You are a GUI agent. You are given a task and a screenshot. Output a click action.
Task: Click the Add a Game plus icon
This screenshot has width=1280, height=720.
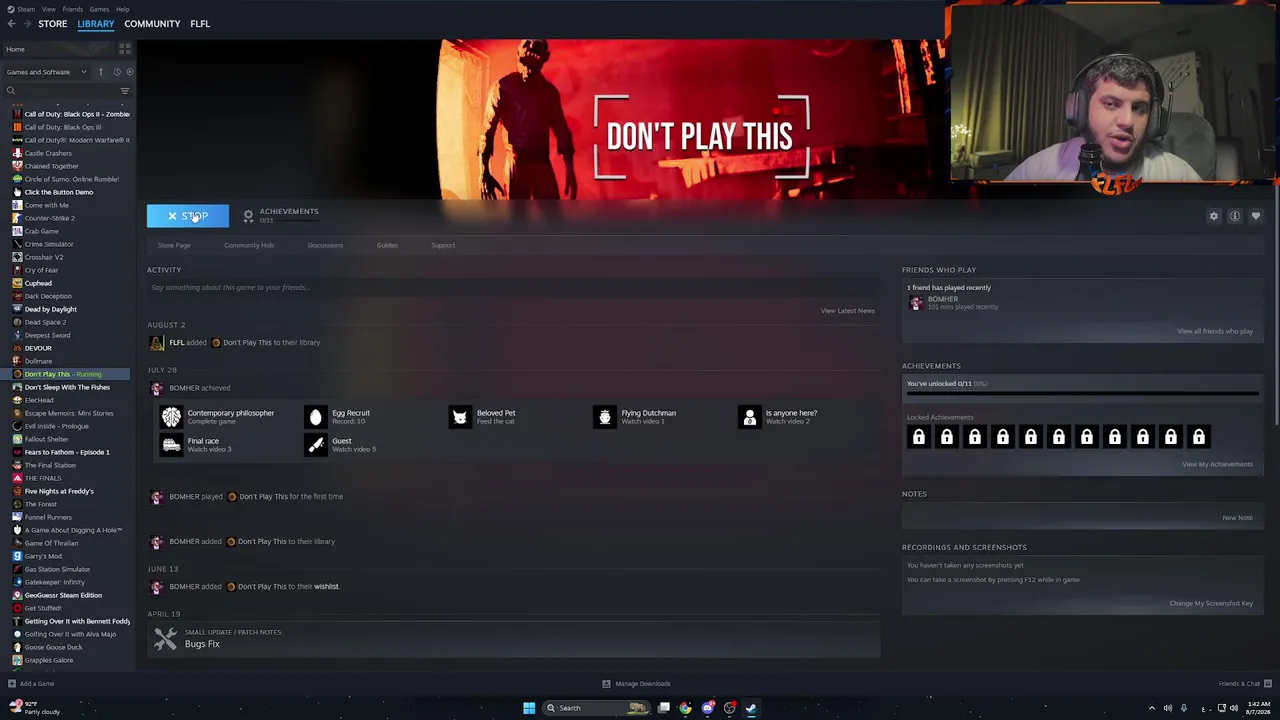[11, 684]
